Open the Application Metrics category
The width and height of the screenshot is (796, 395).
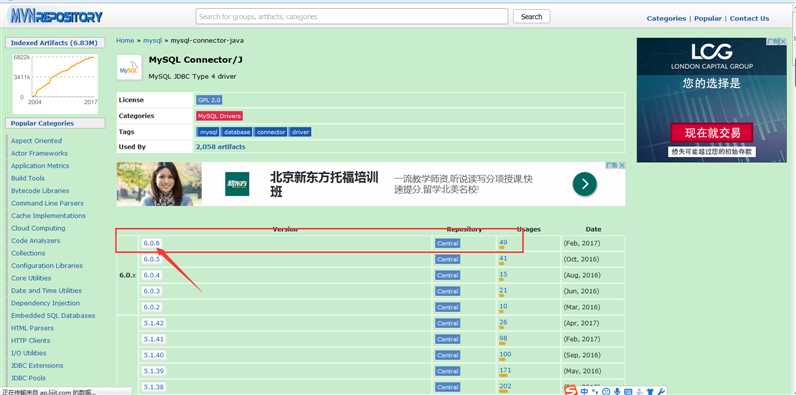tap(40, 166)
